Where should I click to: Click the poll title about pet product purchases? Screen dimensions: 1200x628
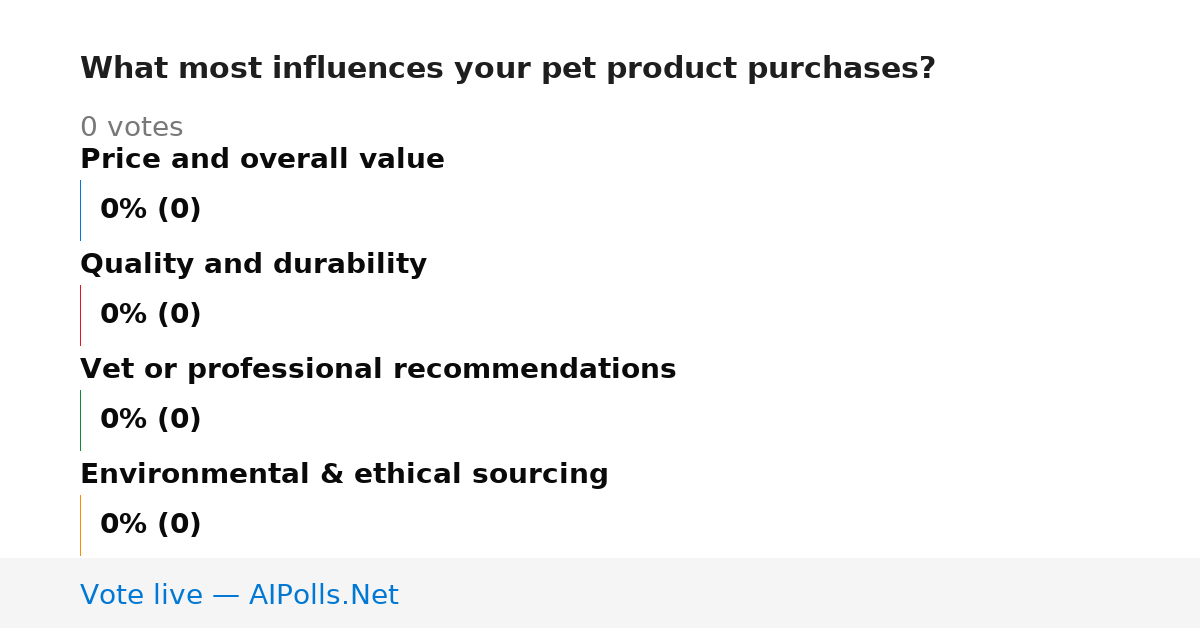(x=508, y=69)
